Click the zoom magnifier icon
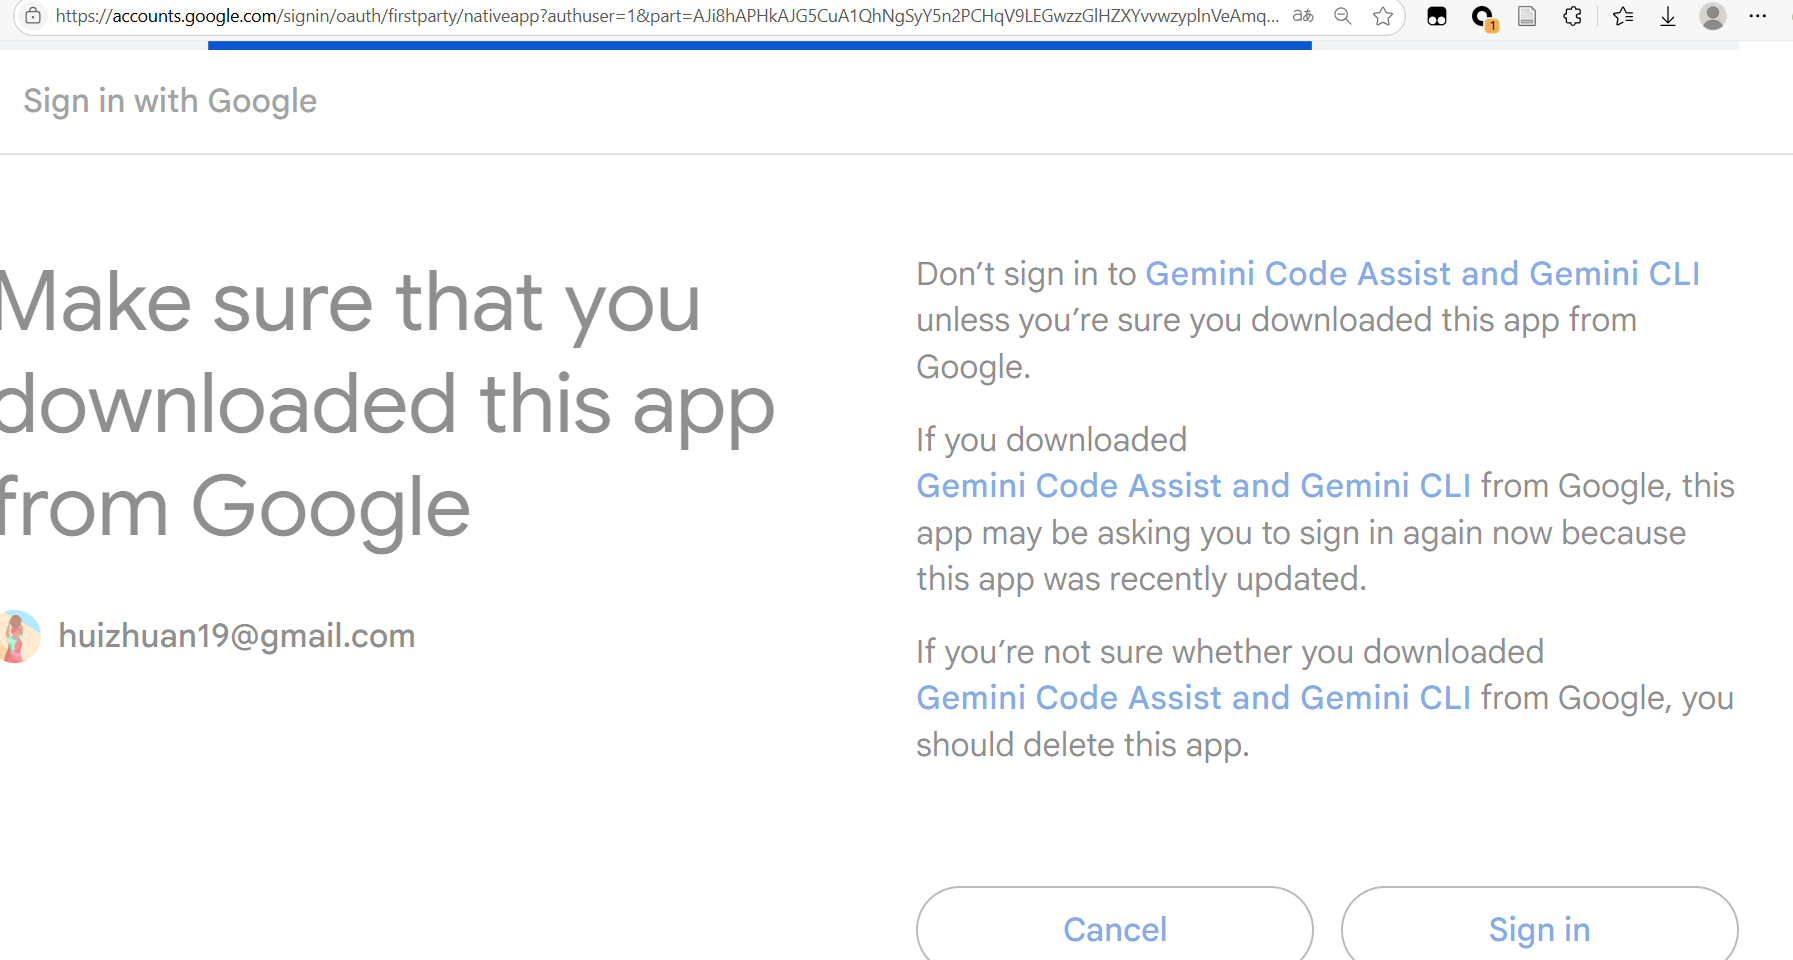The image size is (1793, 960). [1342, 16]
